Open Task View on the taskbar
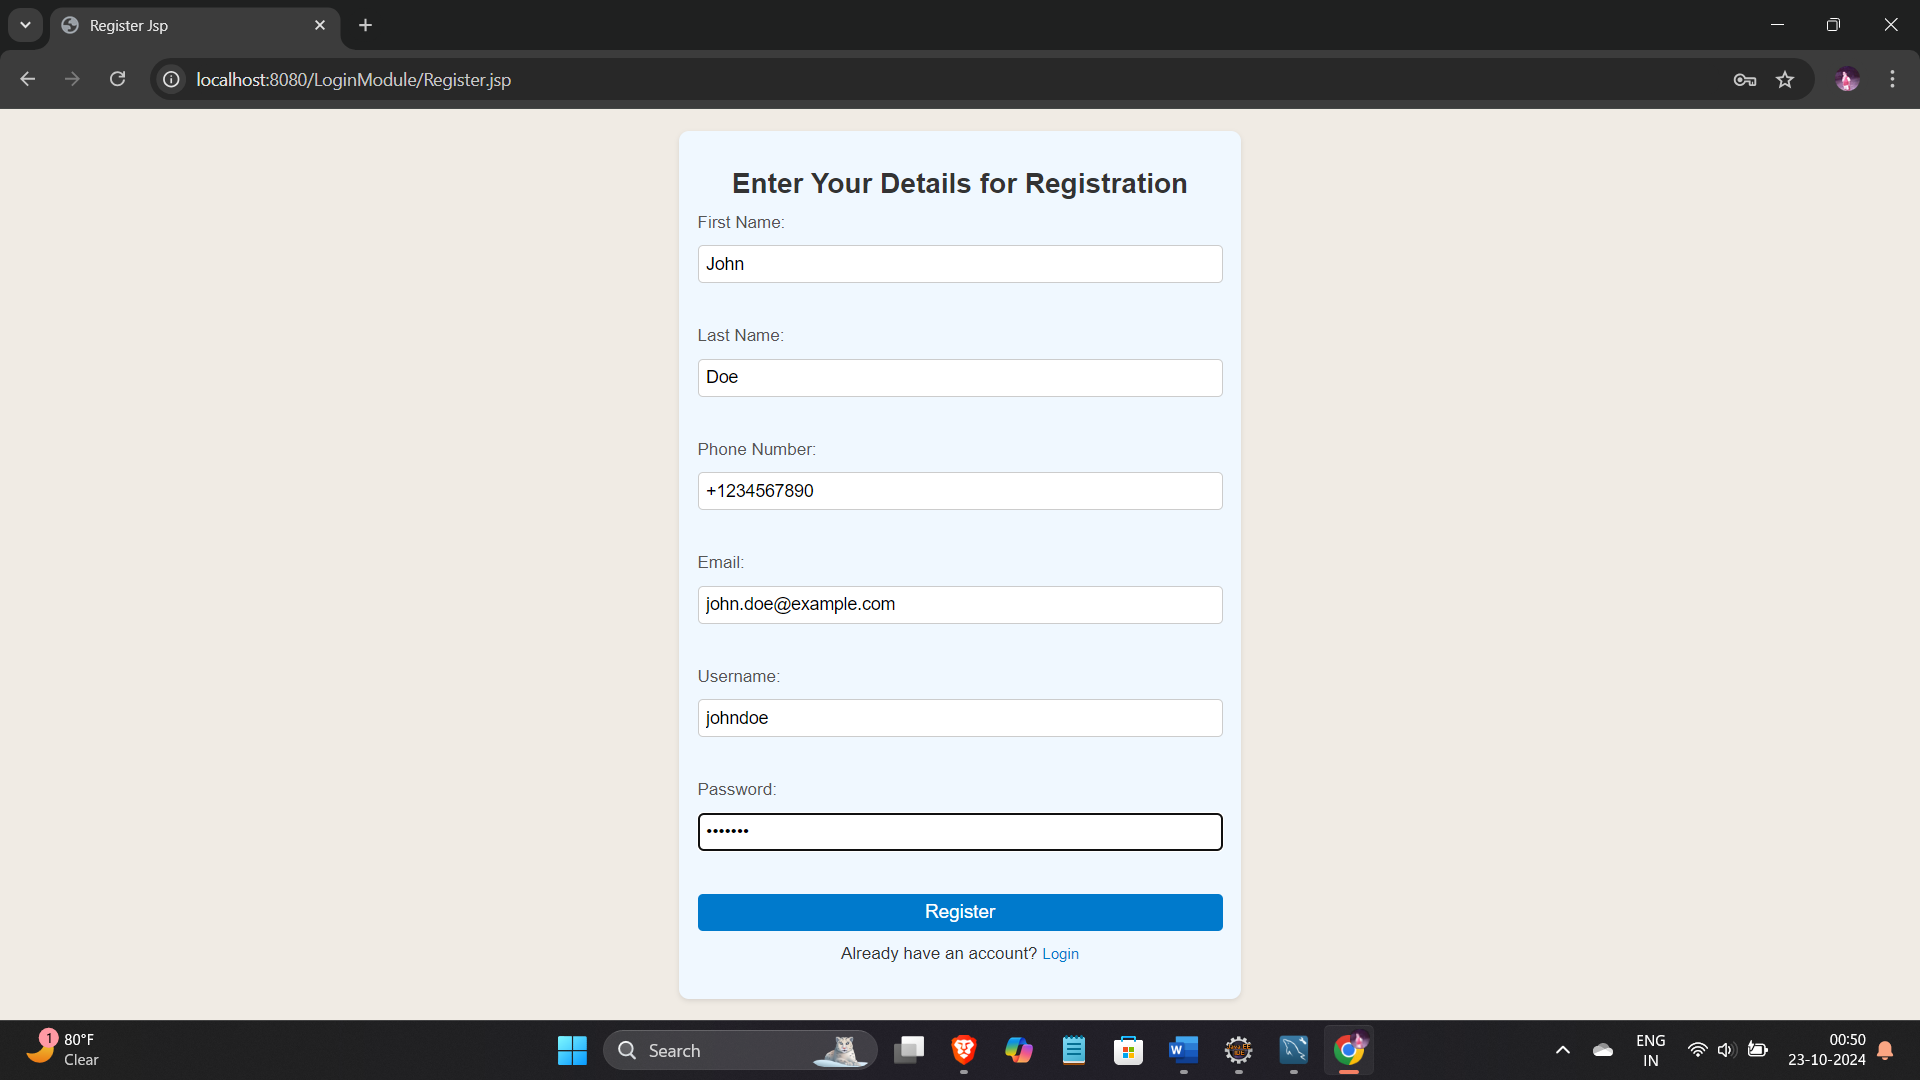1920x1080 pixels. (x=909, y=1050)
